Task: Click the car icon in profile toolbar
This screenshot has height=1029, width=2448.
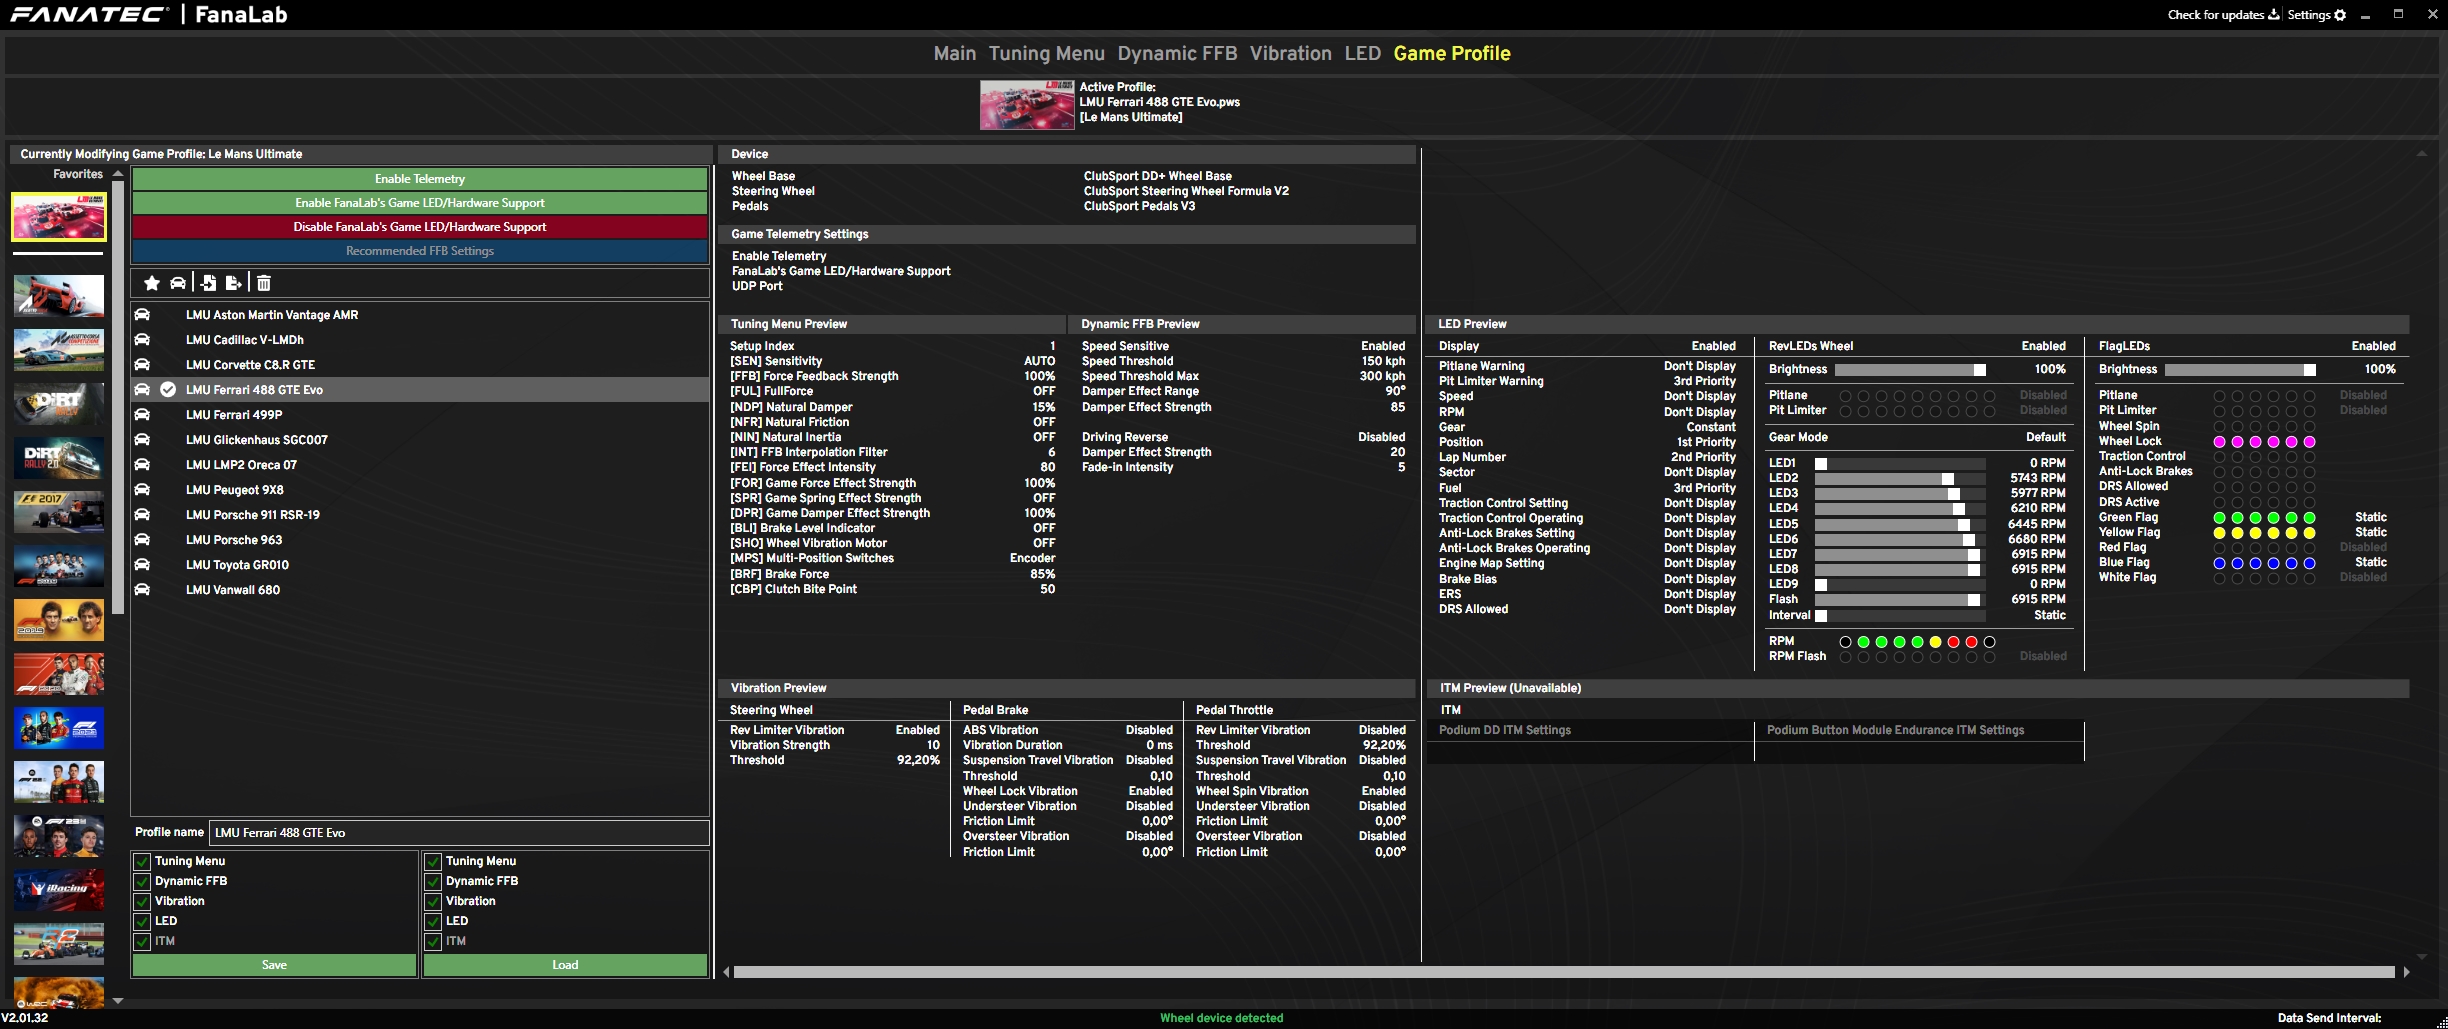Action: [x=178, y=283]
